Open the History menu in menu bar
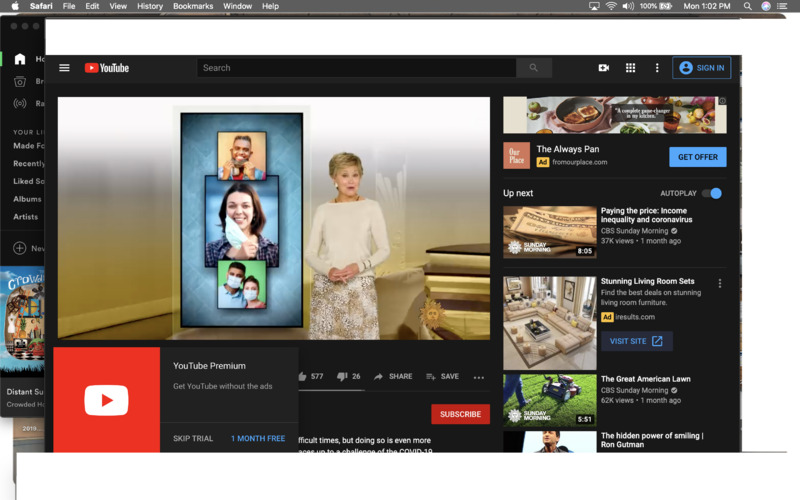The height and width of the screenshot is (500, 800). tap(150, 6)
